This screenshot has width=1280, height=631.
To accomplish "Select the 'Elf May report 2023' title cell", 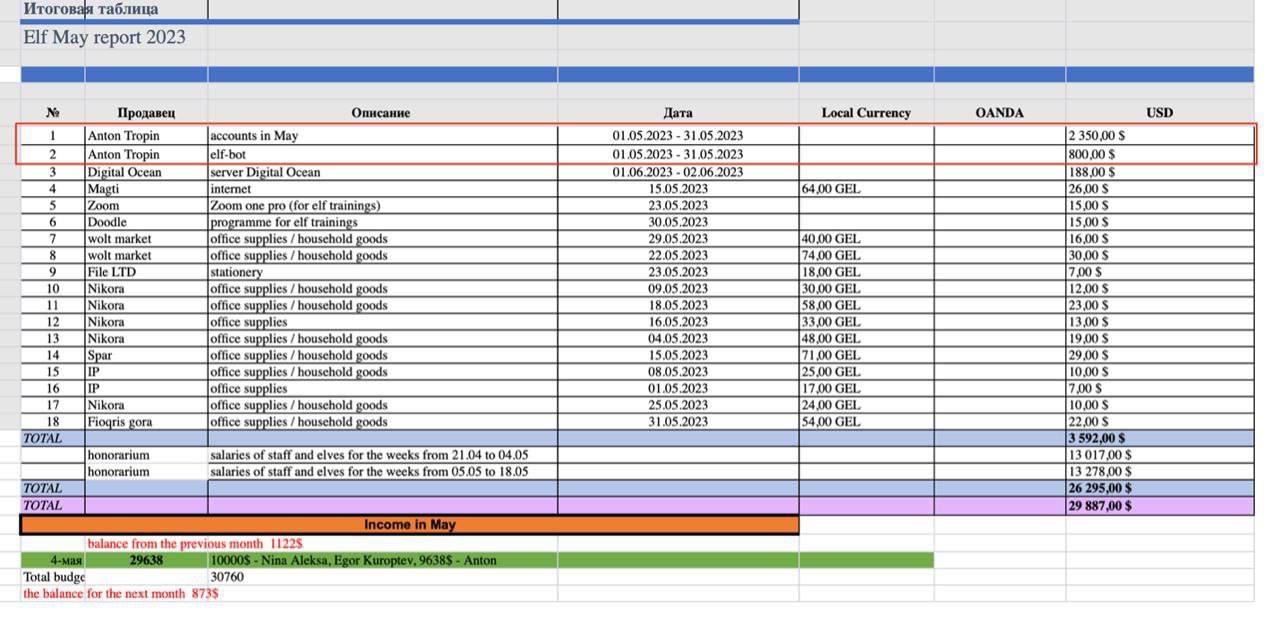I will [104, 38].
